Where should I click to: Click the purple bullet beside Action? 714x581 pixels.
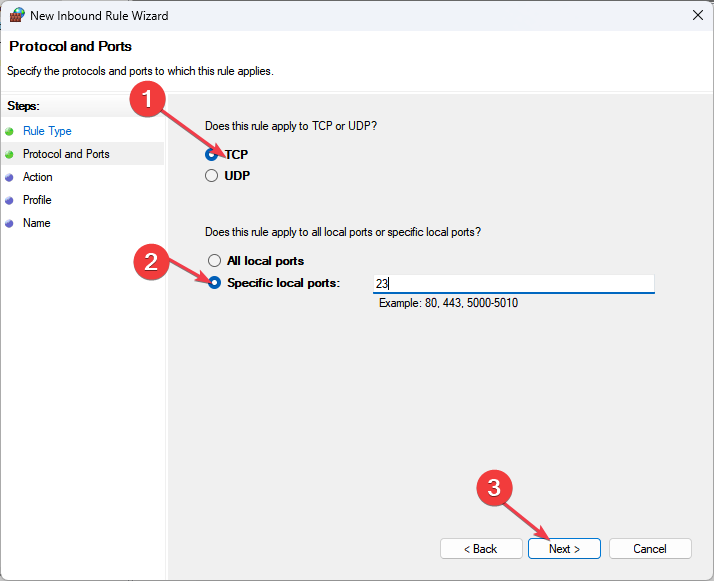coord(9,178)
